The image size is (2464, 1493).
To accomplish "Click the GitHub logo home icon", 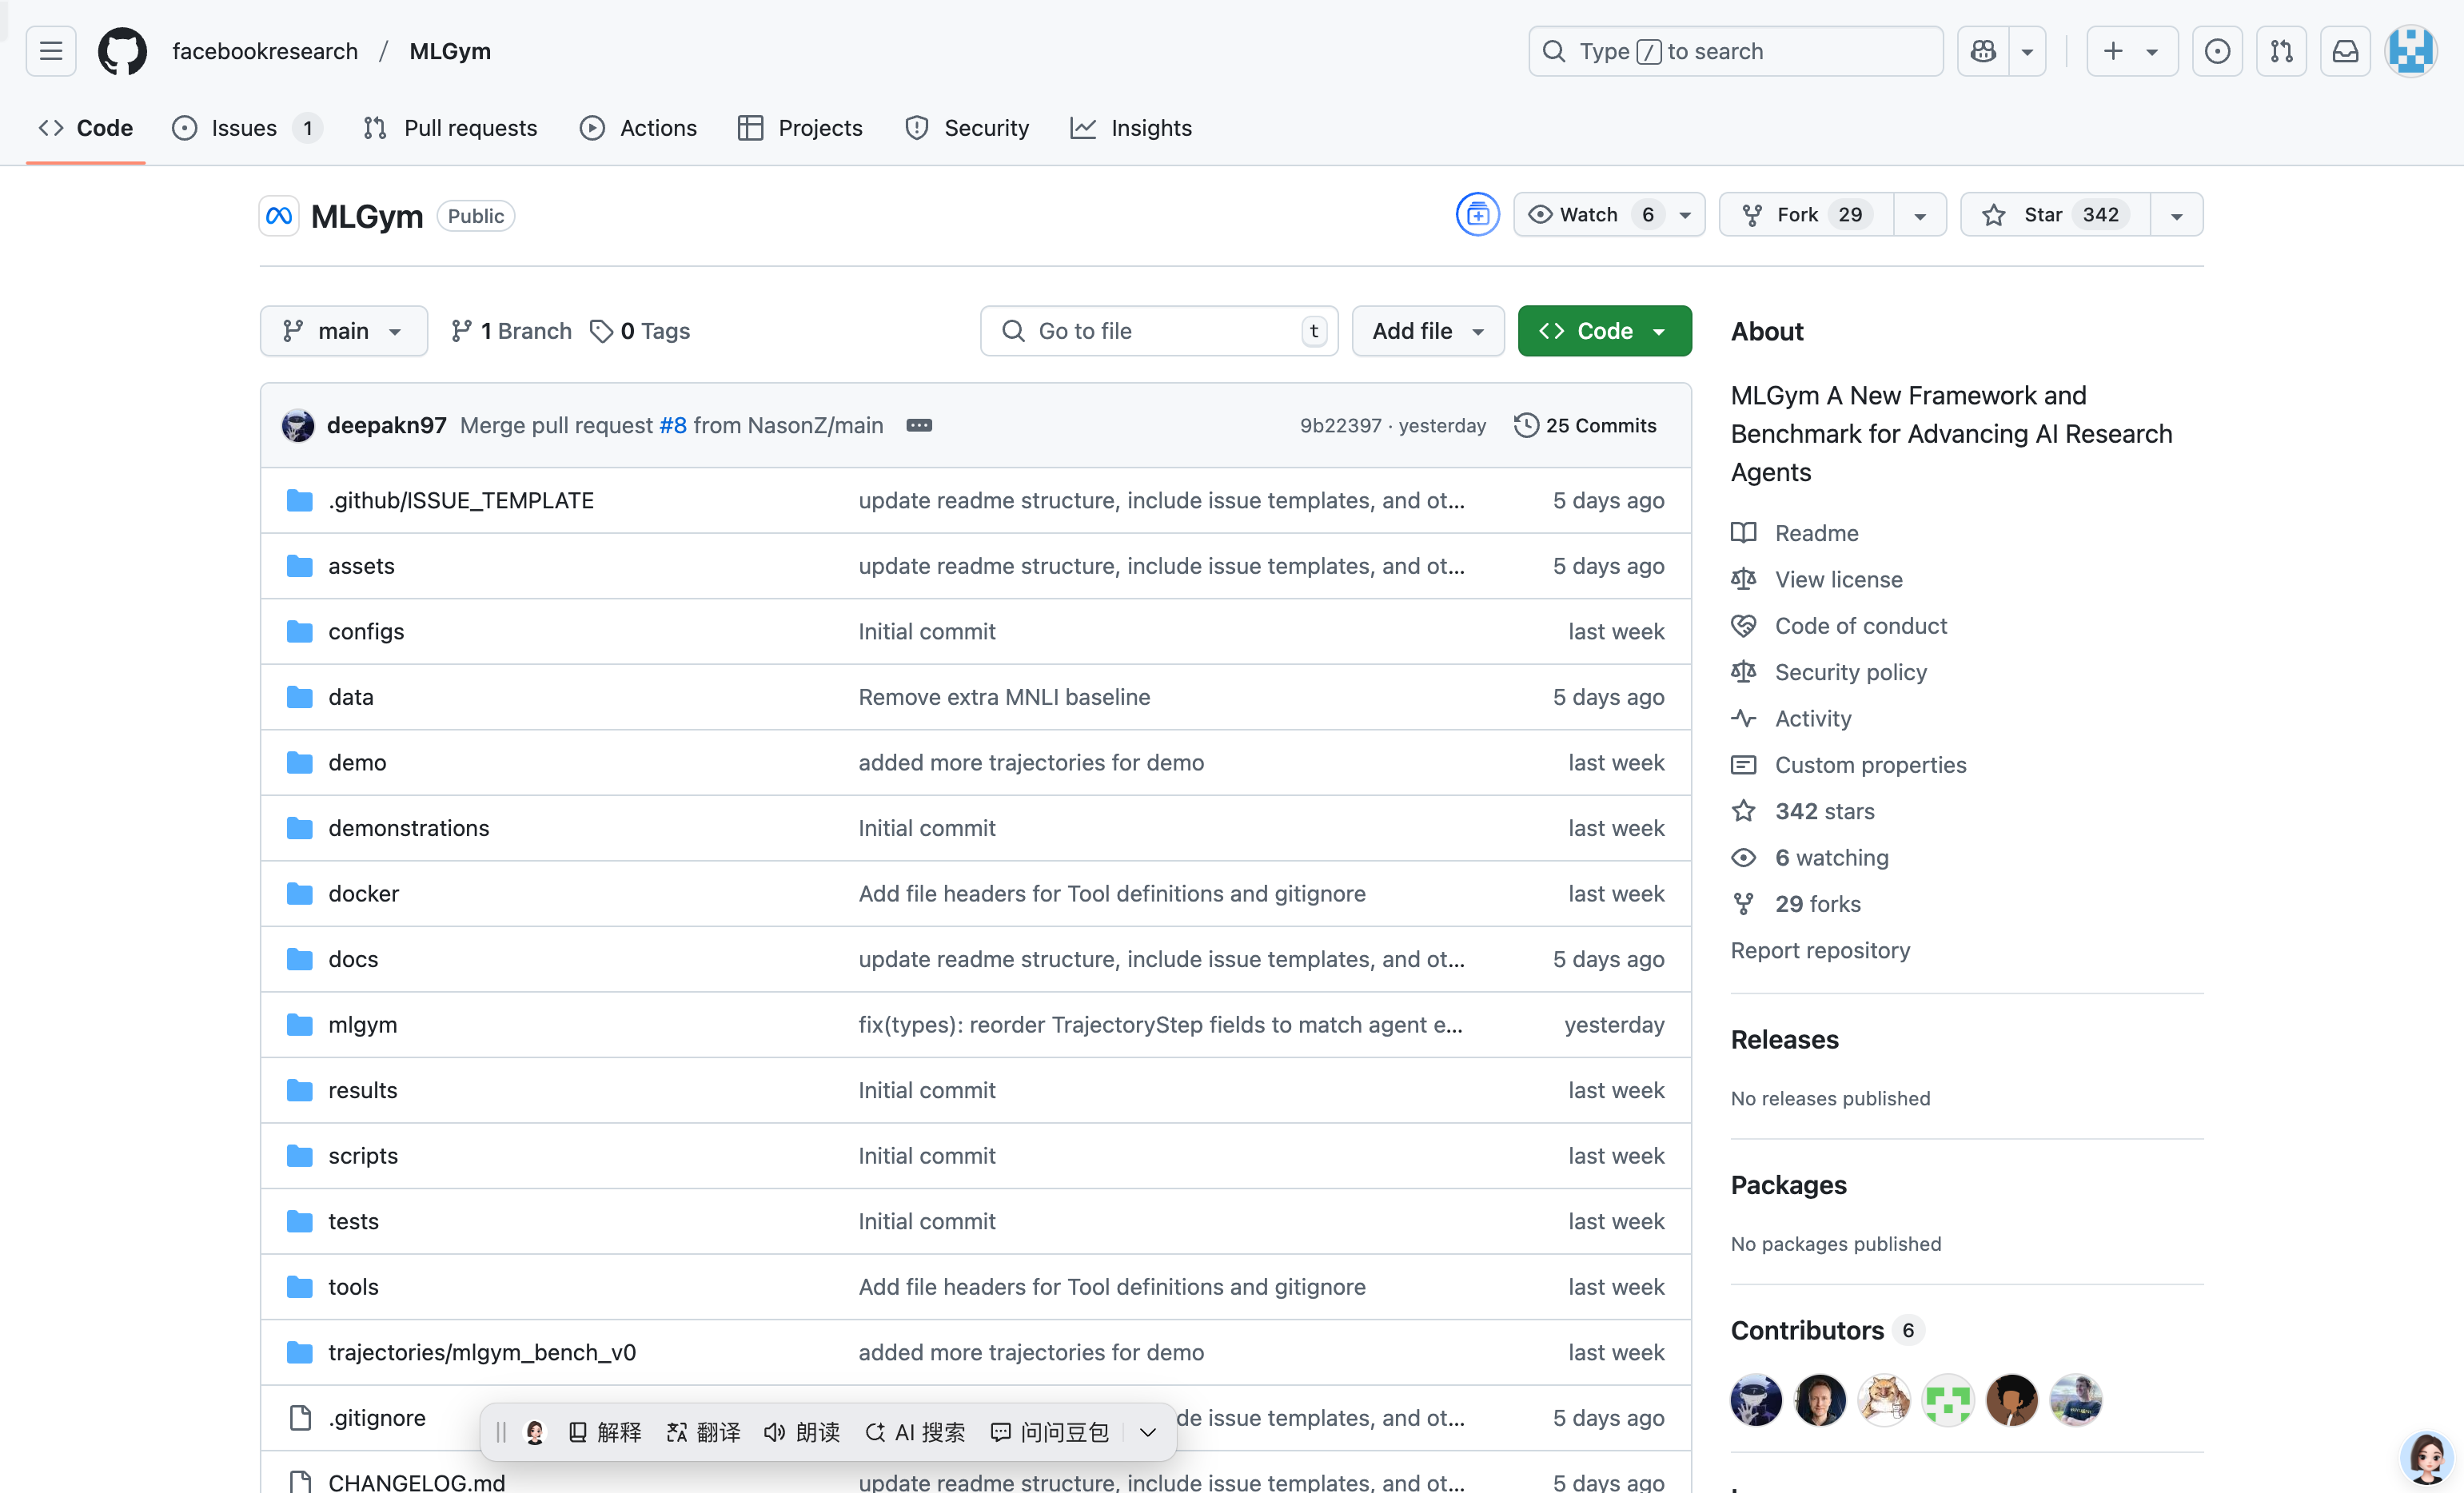I will point(122,51).
